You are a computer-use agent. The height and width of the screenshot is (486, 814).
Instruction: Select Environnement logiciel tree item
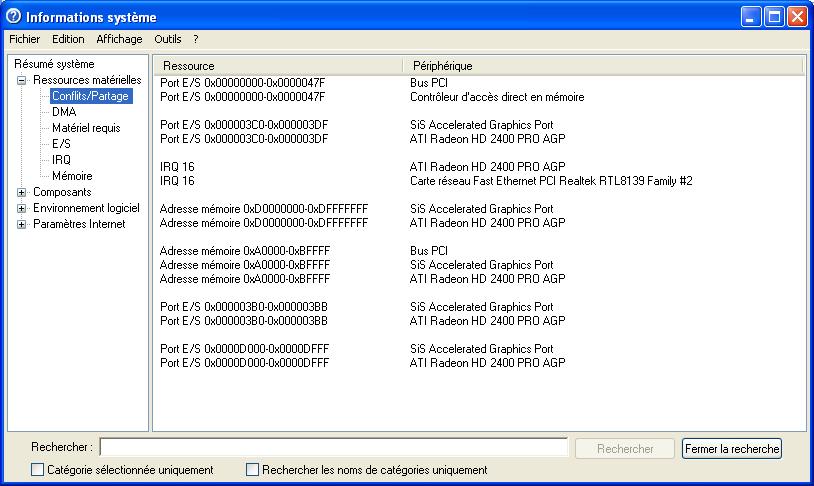[86, 208]
